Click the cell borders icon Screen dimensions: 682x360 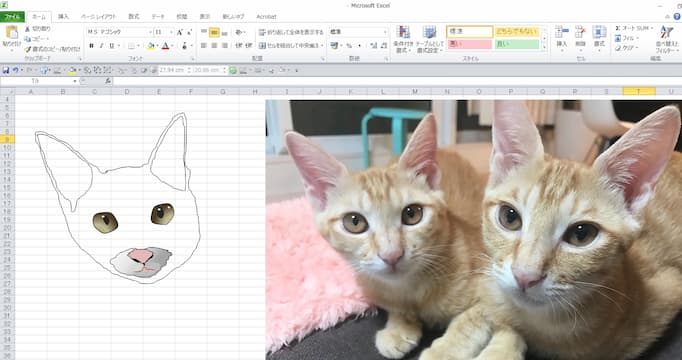(x=131, y=46)
